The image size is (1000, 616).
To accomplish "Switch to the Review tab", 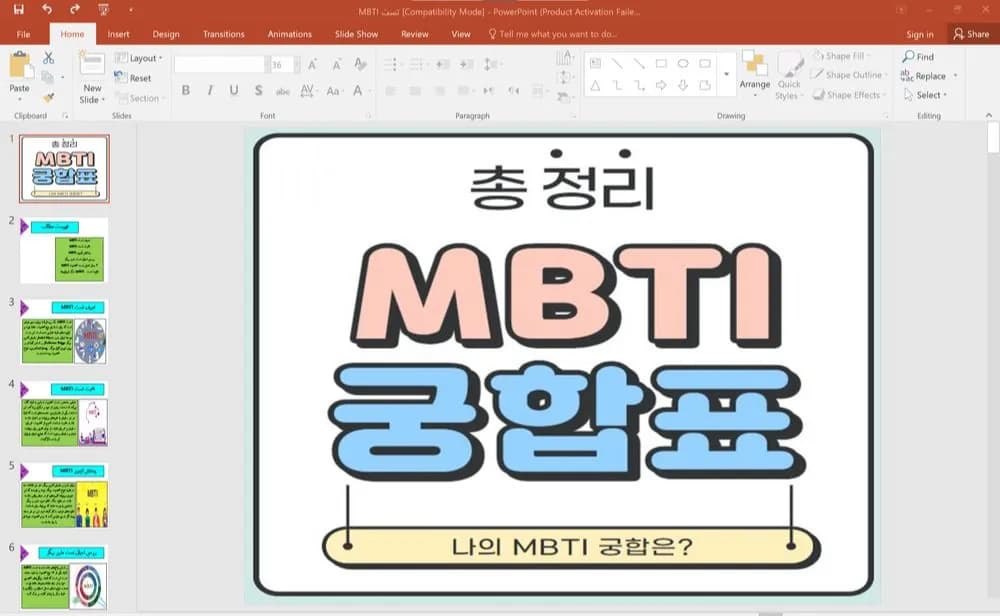I will click(415, 34).
